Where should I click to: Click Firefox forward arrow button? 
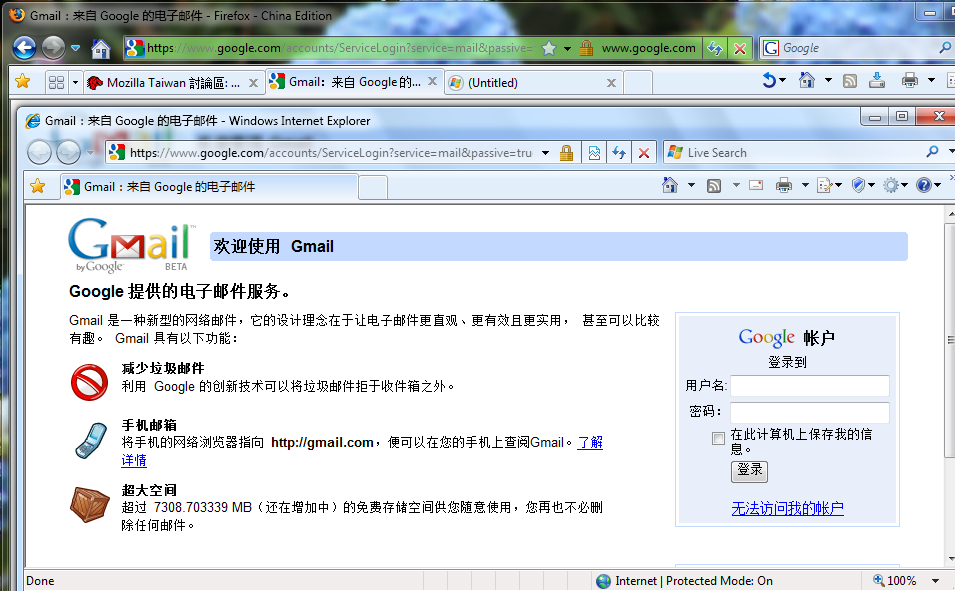click(54, 48)
